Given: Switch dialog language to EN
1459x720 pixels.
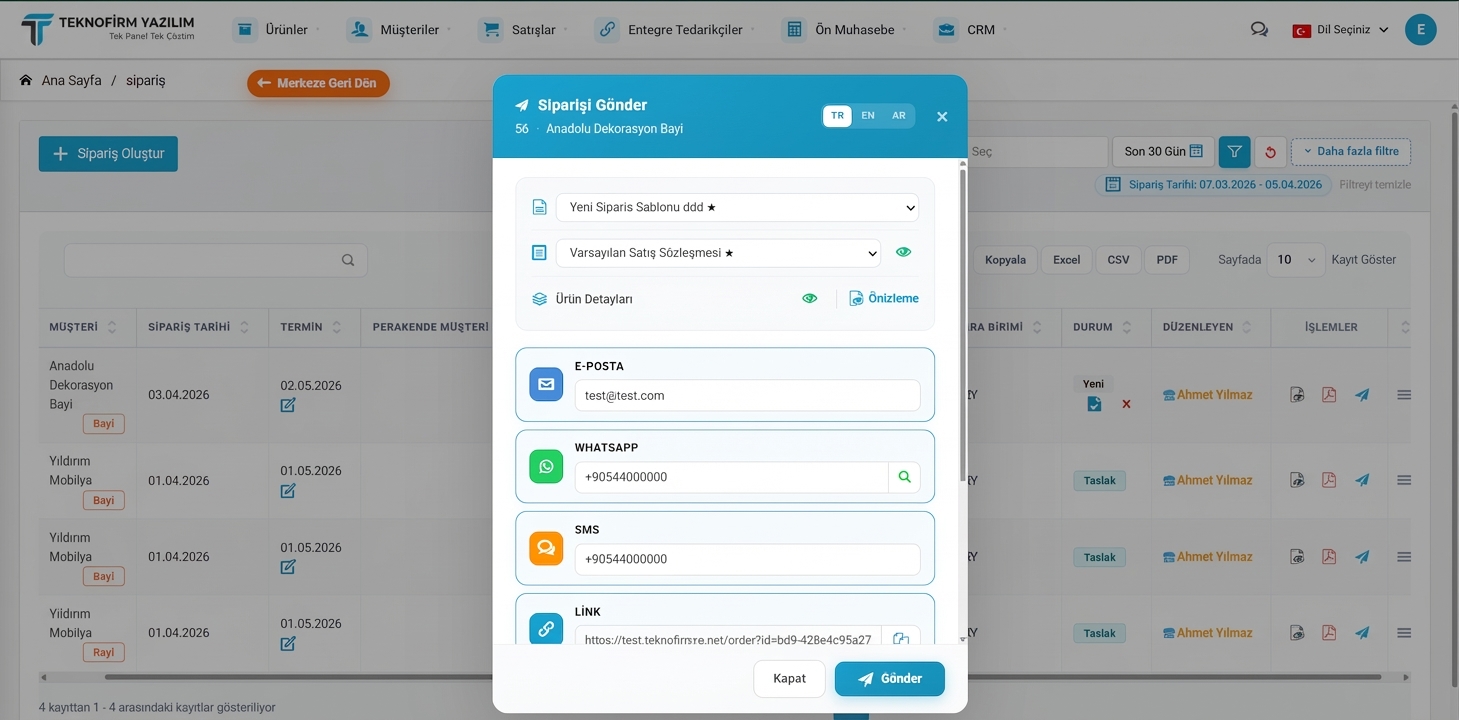Looking at the screenshot, I should click(x=868, y=116).
